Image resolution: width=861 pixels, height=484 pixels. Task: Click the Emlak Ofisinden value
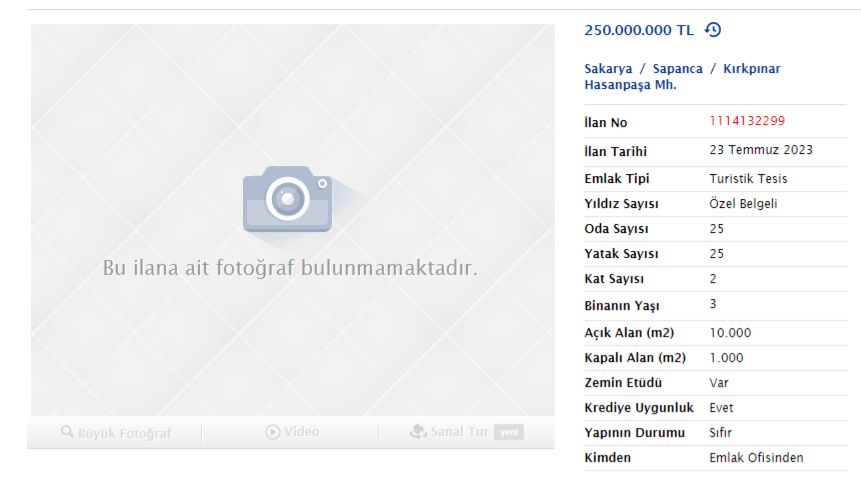[756, 458]
